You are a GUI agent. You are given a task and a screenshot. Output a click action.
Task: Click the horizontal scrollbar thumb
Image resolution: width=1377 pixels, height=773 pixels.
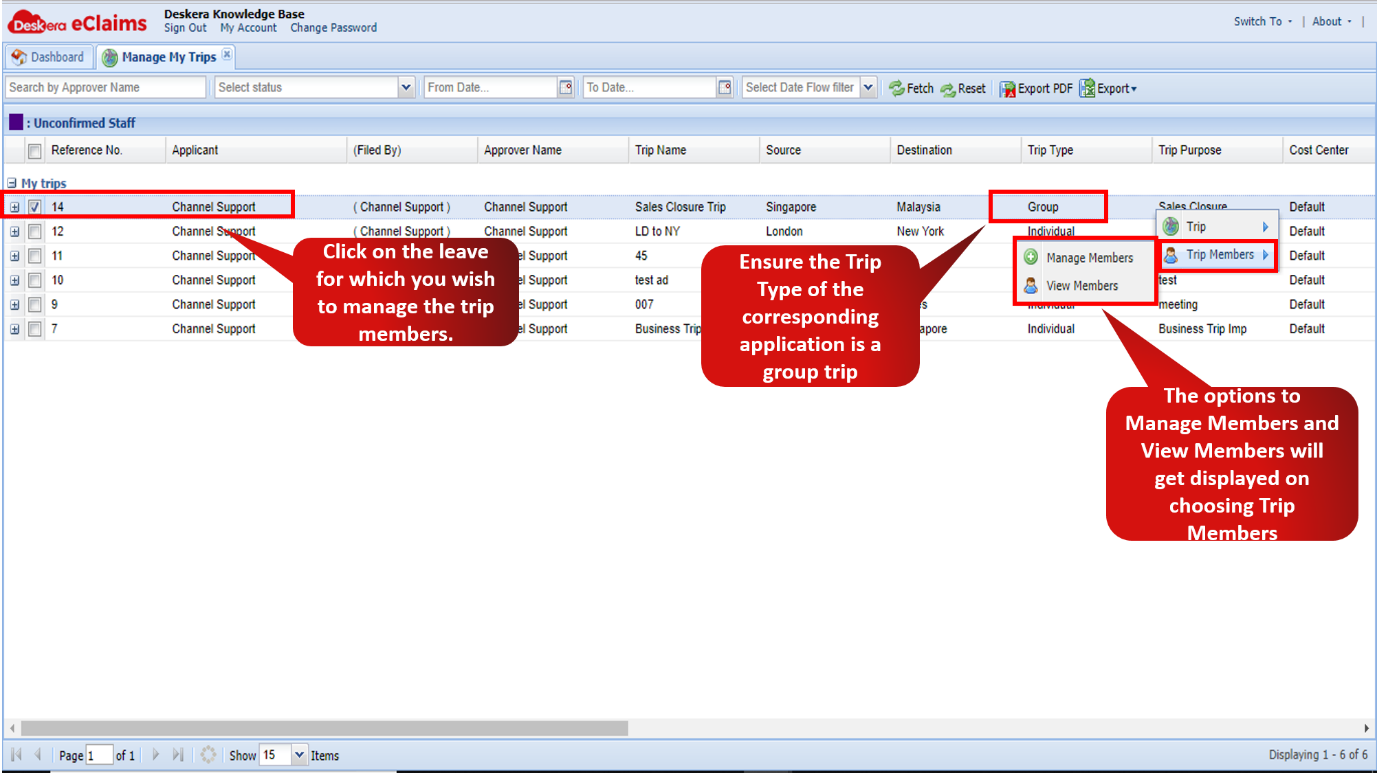click(x=324, y=728)
